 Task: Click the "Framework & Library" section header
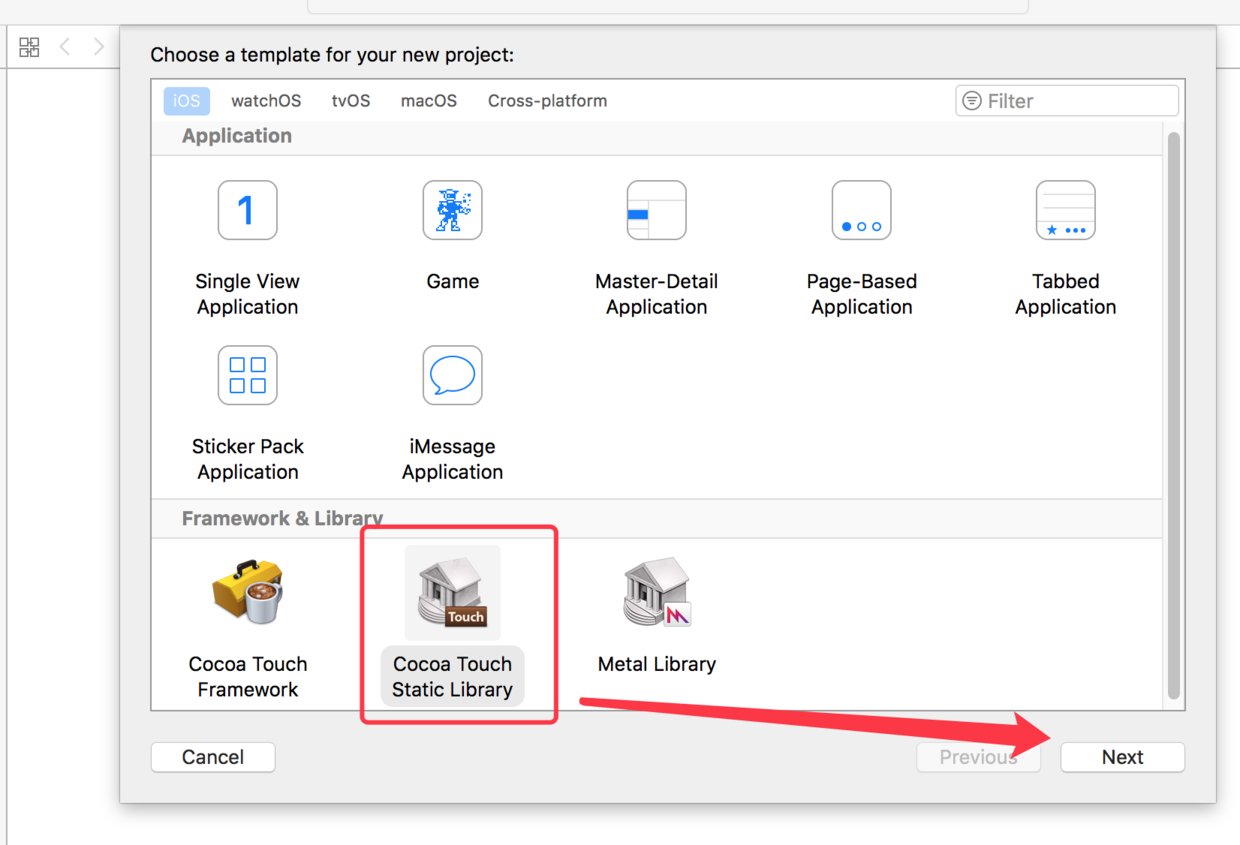click(x=282, y=518)
